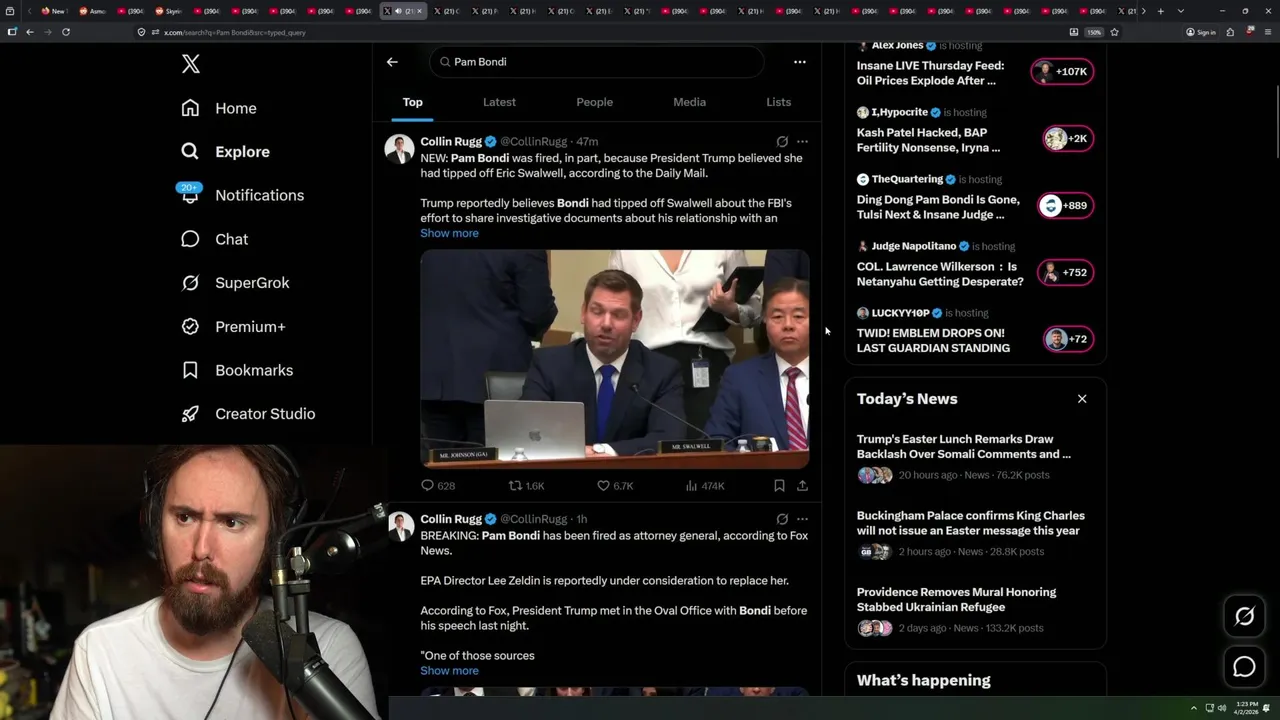This screenshot has height=720, width=1280.
Task: Open the Swalwell hearing image
Action: tap(614, 359)
